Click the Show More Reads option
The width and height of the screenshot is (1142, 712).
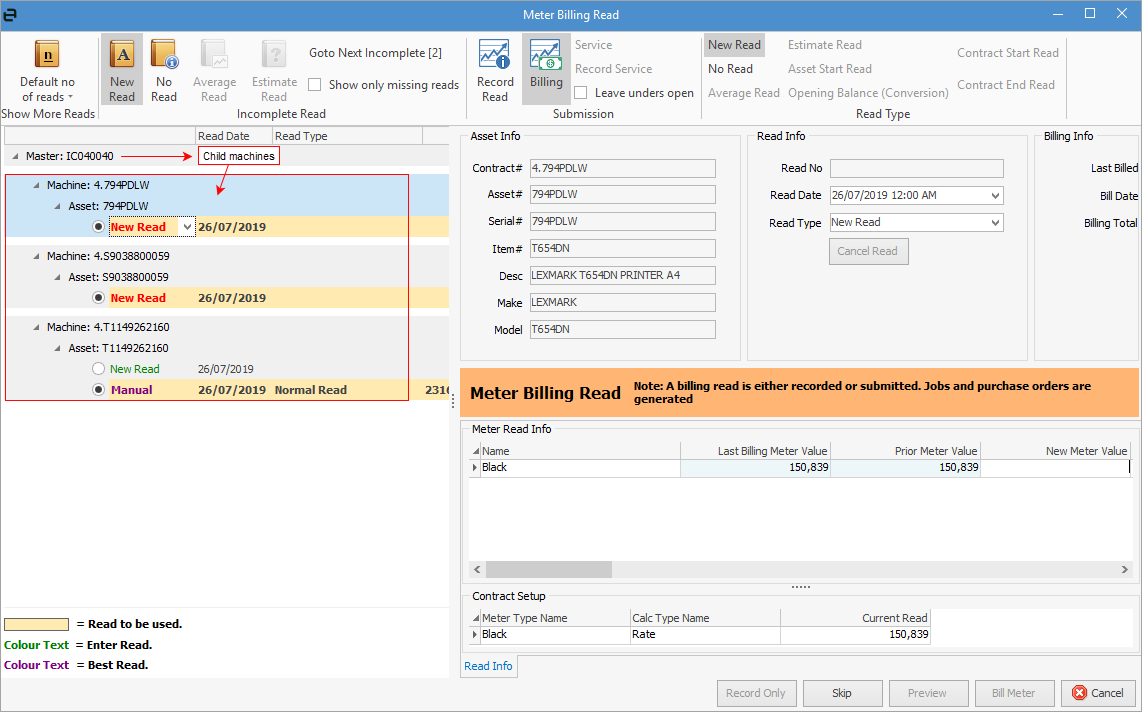[48, 113]
